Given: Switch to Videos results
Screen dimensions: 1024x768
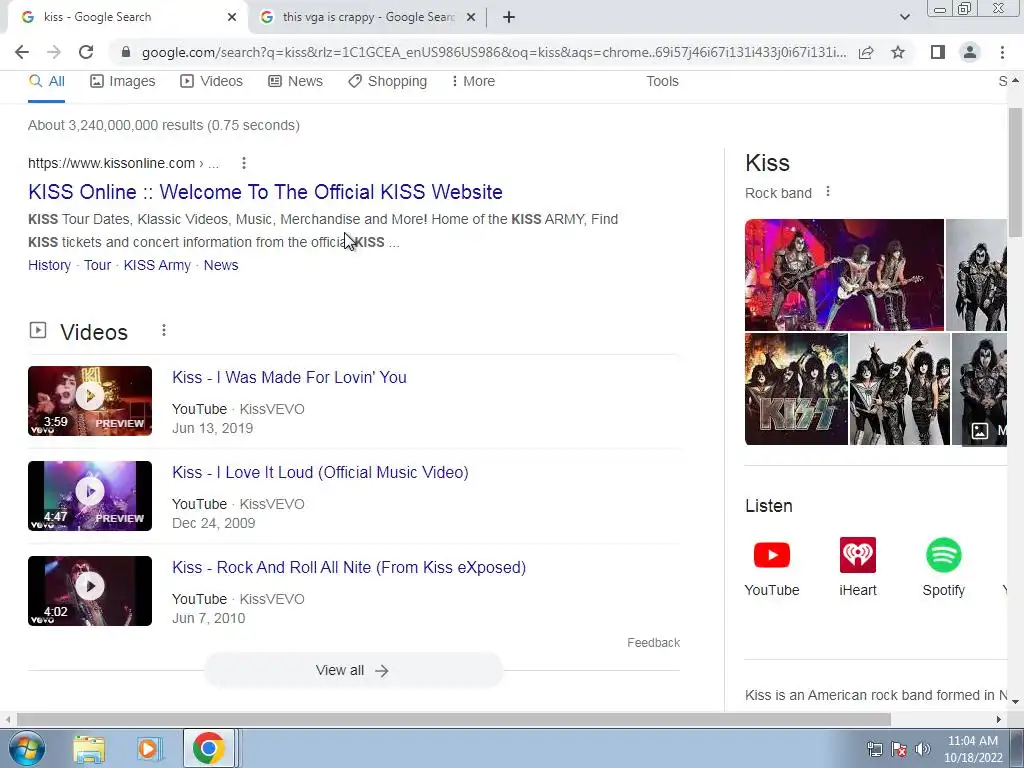Looking at the screenshot, I should coord(212,82).
